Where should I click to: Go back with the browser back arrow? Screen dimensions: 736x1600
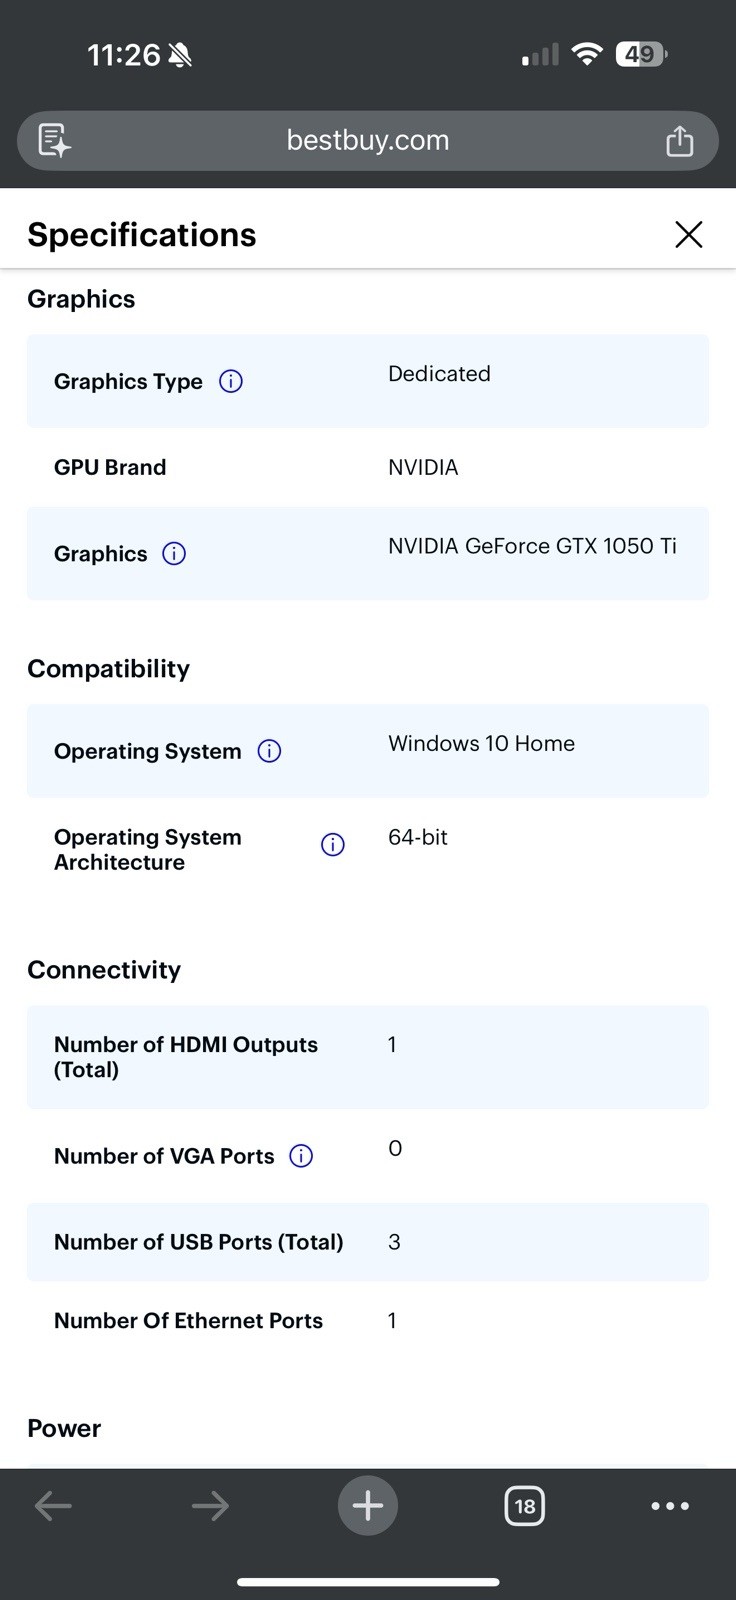(x=53, y=1505)
